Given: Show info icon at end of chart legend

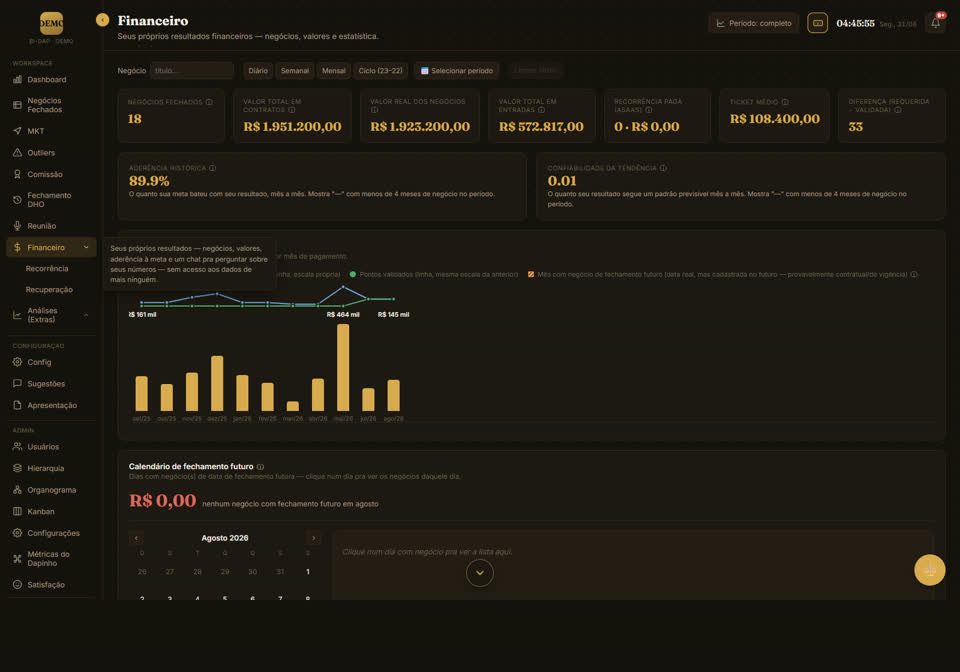Looking at the screenshot, I should [914, 274].
